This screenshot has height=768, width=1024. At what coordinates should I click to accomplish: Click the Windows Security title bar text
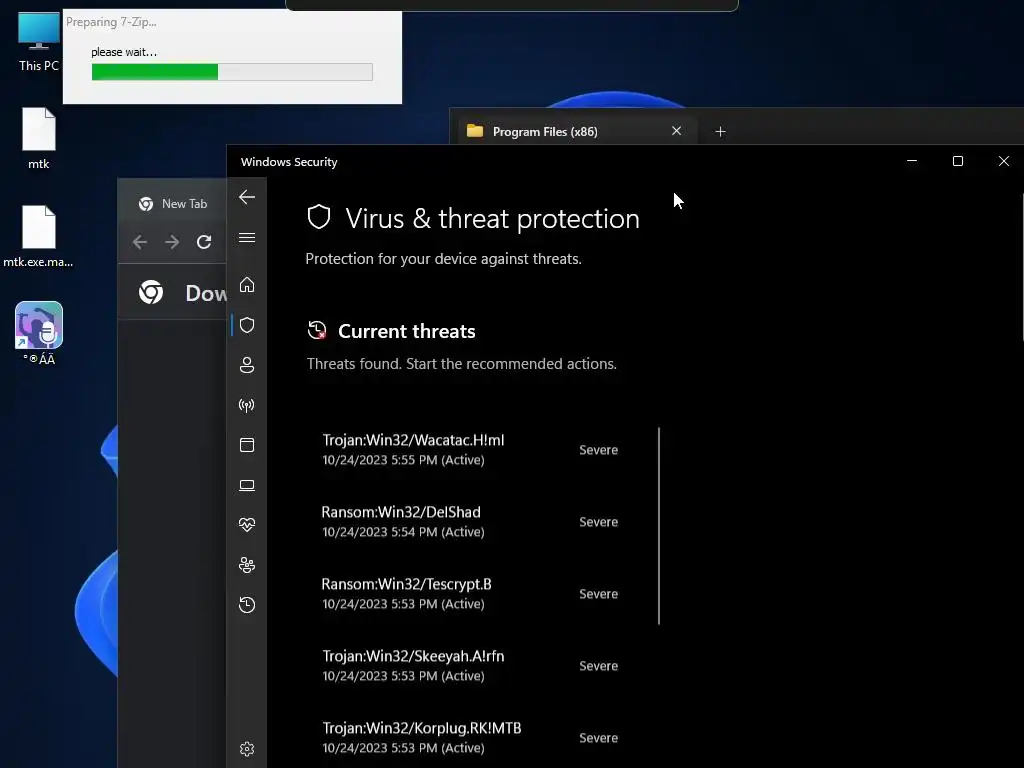pos(289,162)
